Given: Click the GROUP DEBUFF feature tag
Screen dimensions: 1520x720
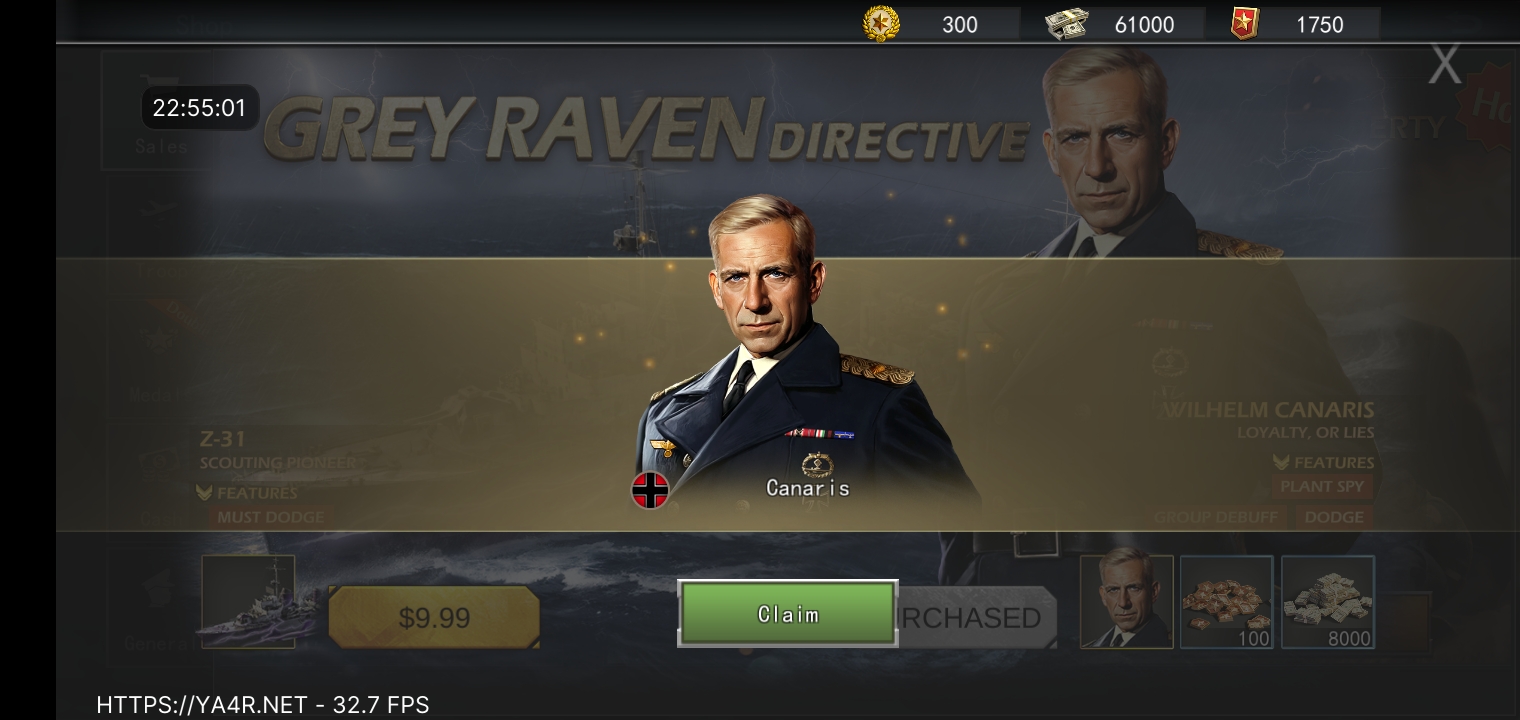Looking at the screenshot, I should tap(1216, 517).
